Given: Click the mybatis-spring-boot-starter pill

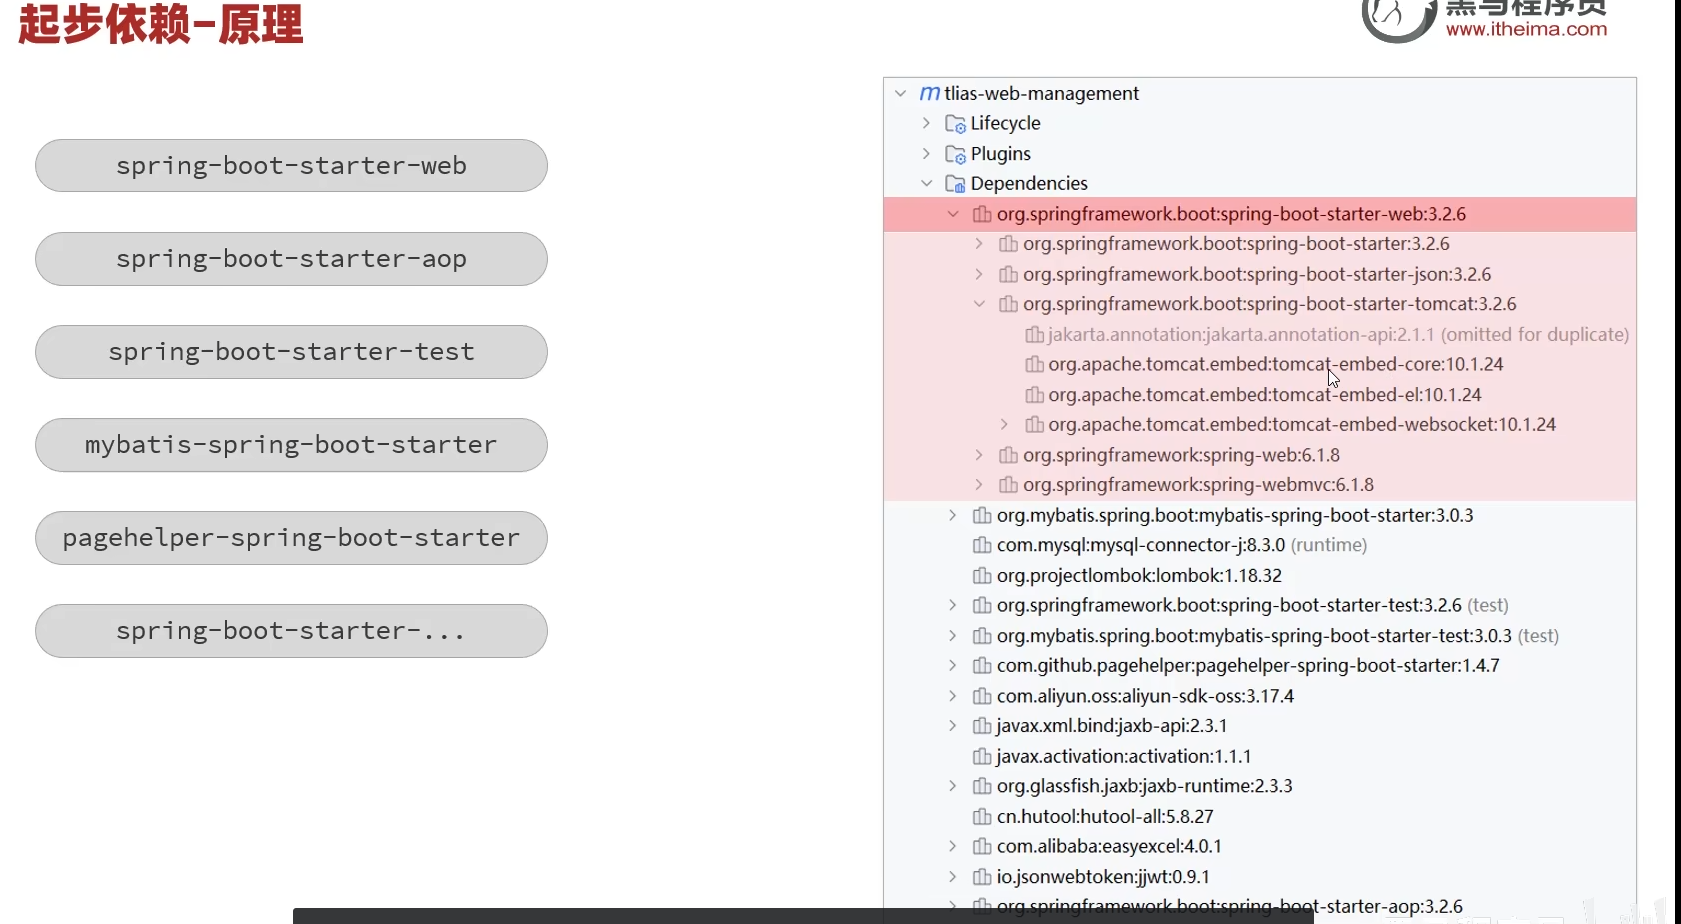Looking at the screenshot, I should click(291, 445).
